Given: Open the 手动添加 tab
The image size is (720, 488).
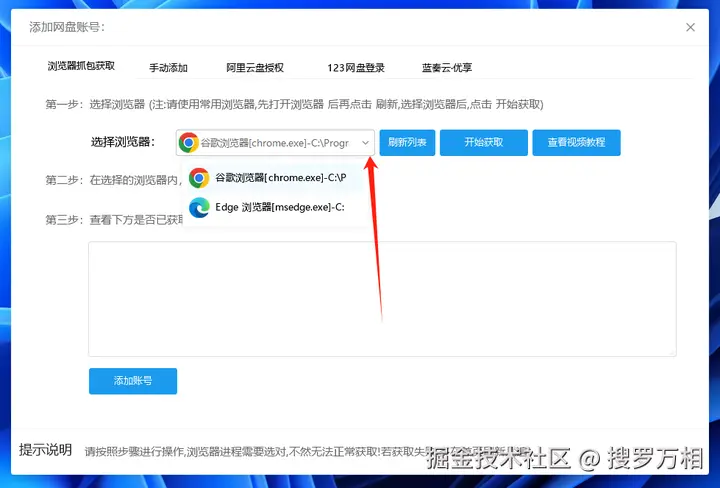Looking at the screenshot, I should click(168, 68).
